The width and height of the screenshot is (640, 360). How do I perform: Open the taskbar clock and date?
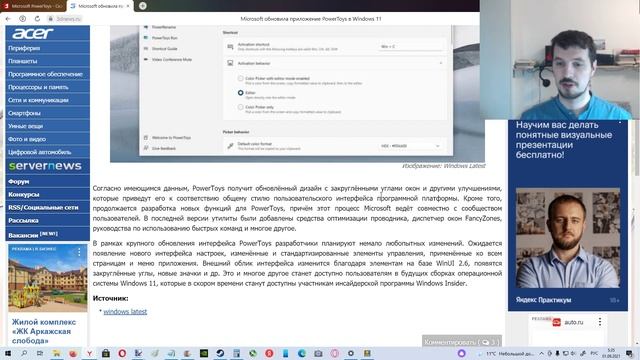tap(611, 353)
